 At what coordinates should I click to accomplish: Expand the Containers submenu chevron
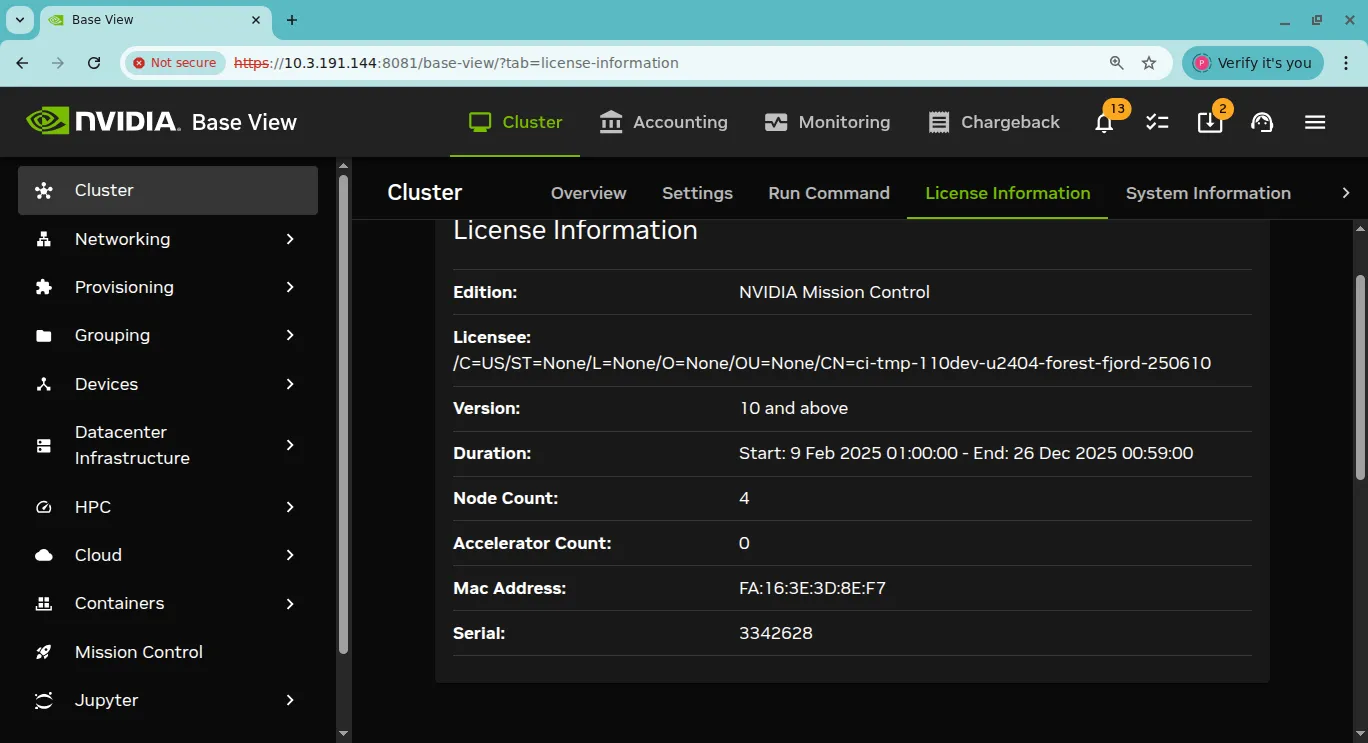pyautogui.click(x=290, y=603)
